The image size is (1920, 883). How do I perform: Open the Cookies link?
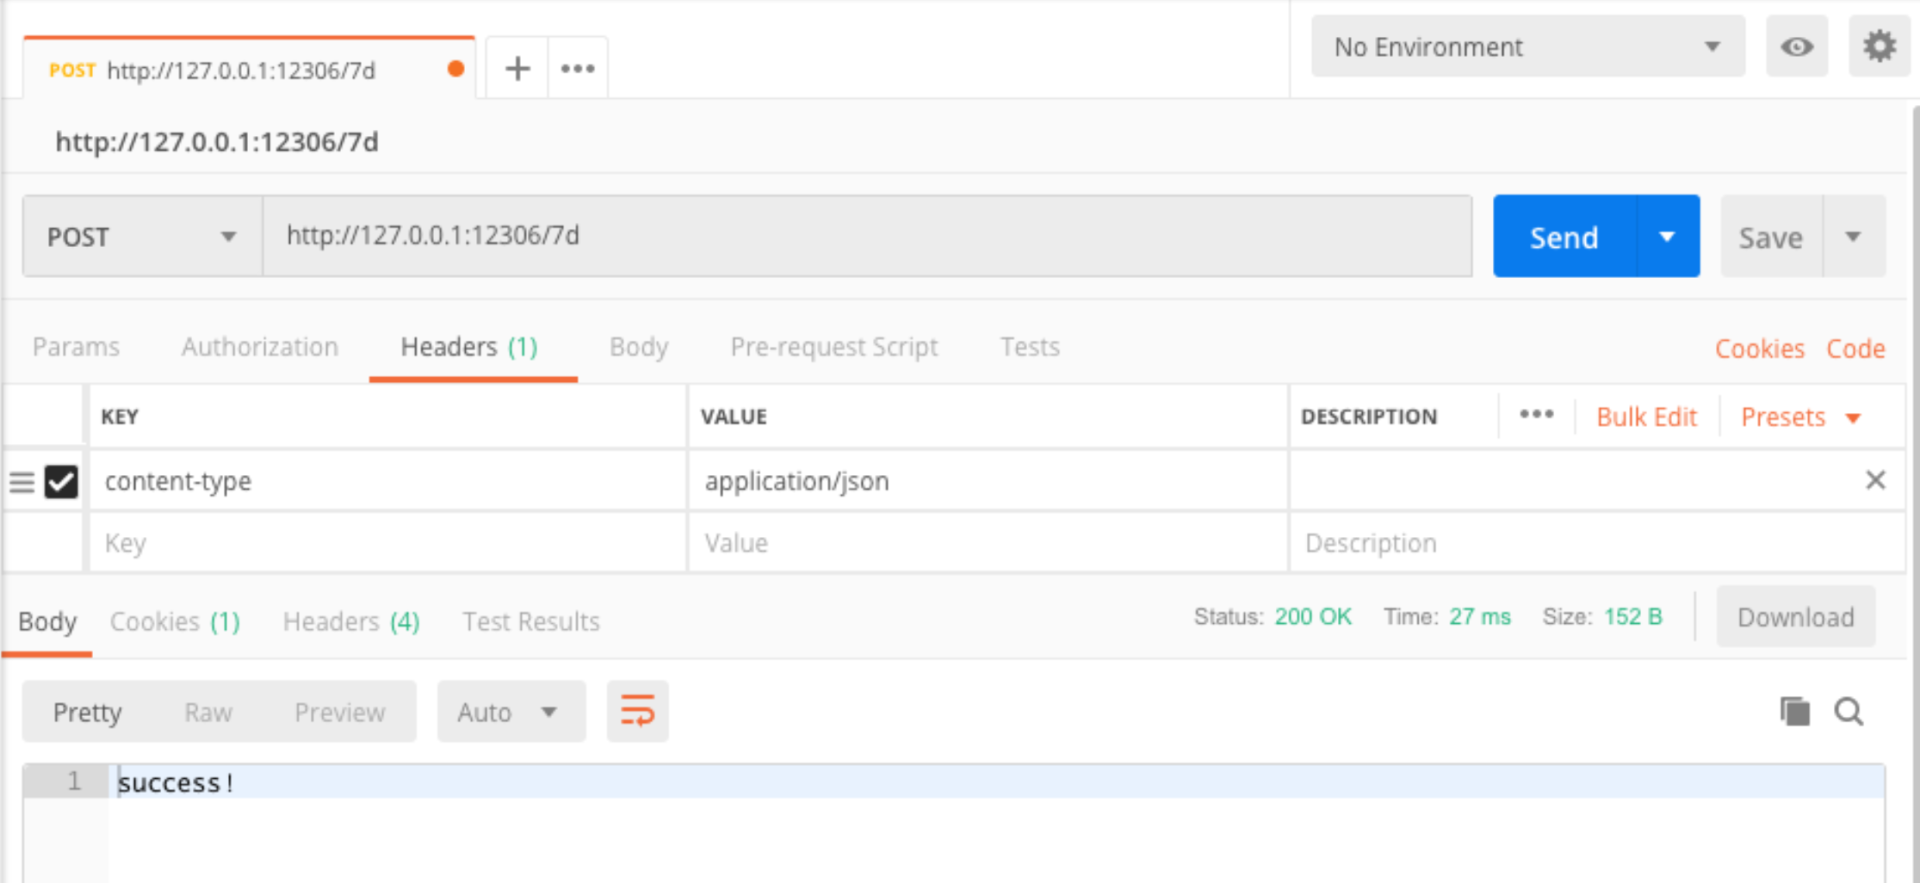point(1759,348)
